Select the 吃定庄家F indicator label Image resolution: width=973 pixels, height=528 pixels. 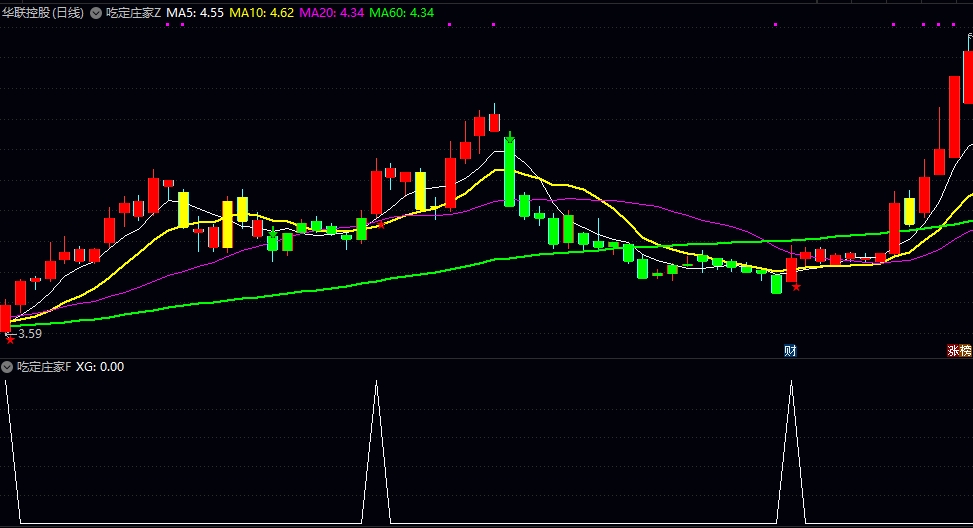click(x=44, y=367)
